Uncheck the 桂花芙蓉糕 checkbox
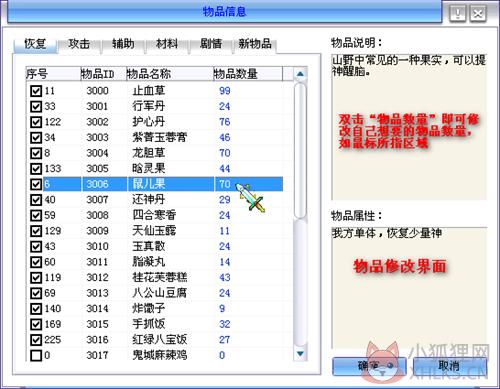Viewport: 500px width, 389px height. click(x=36, y=277)
